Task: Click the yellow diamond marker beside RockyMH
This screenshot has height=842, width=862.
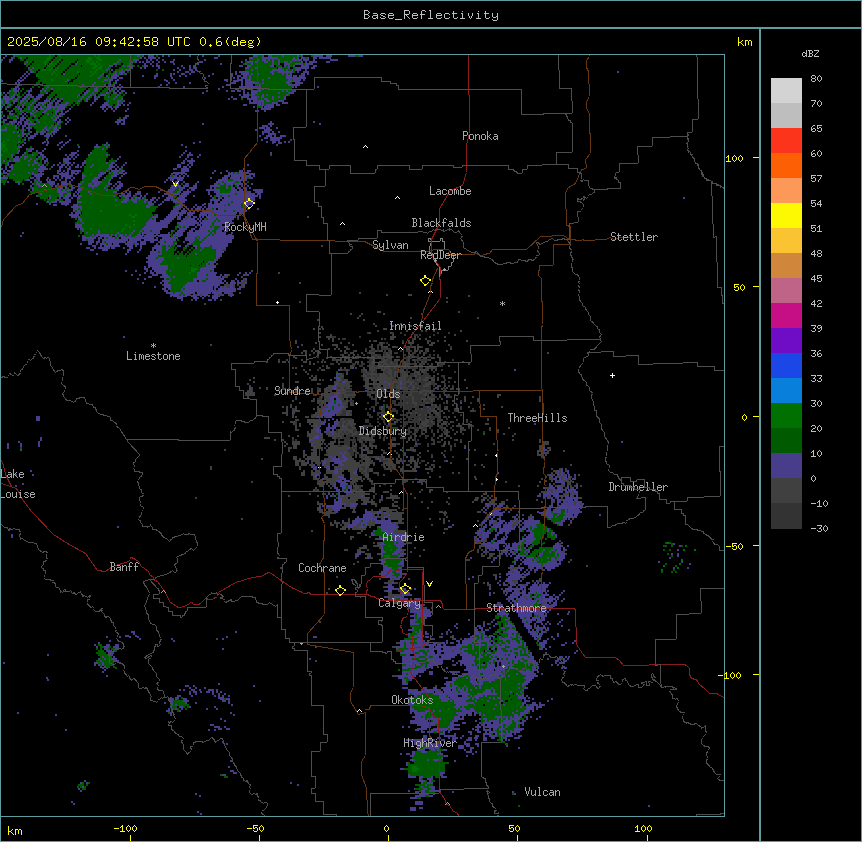Action: coord(249,203)
